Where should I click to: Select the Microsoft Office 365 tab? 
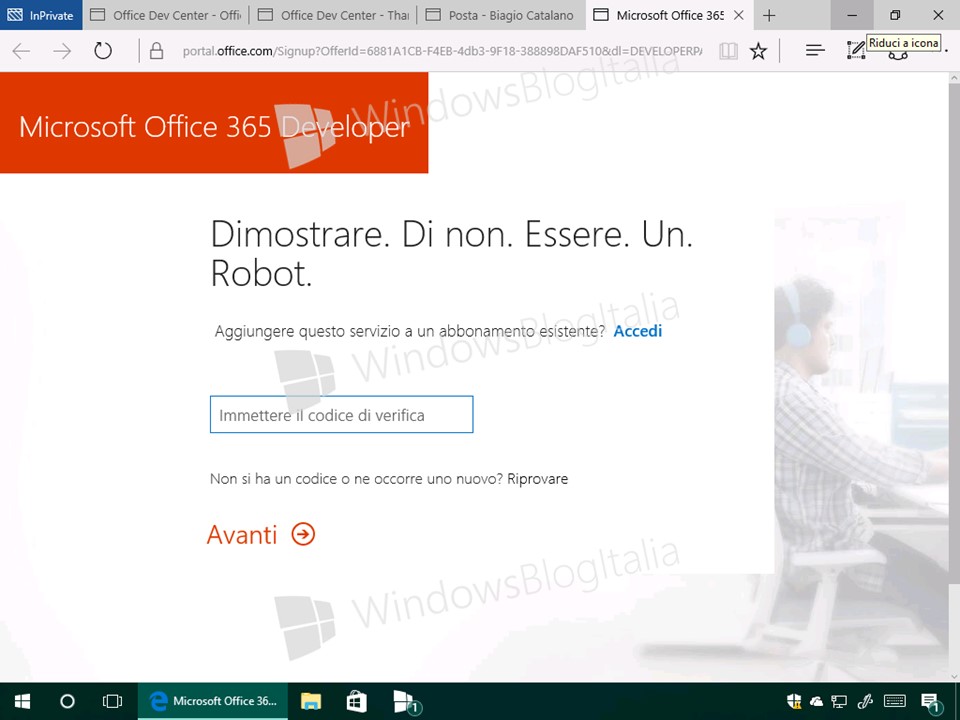(x=670, y=15)
